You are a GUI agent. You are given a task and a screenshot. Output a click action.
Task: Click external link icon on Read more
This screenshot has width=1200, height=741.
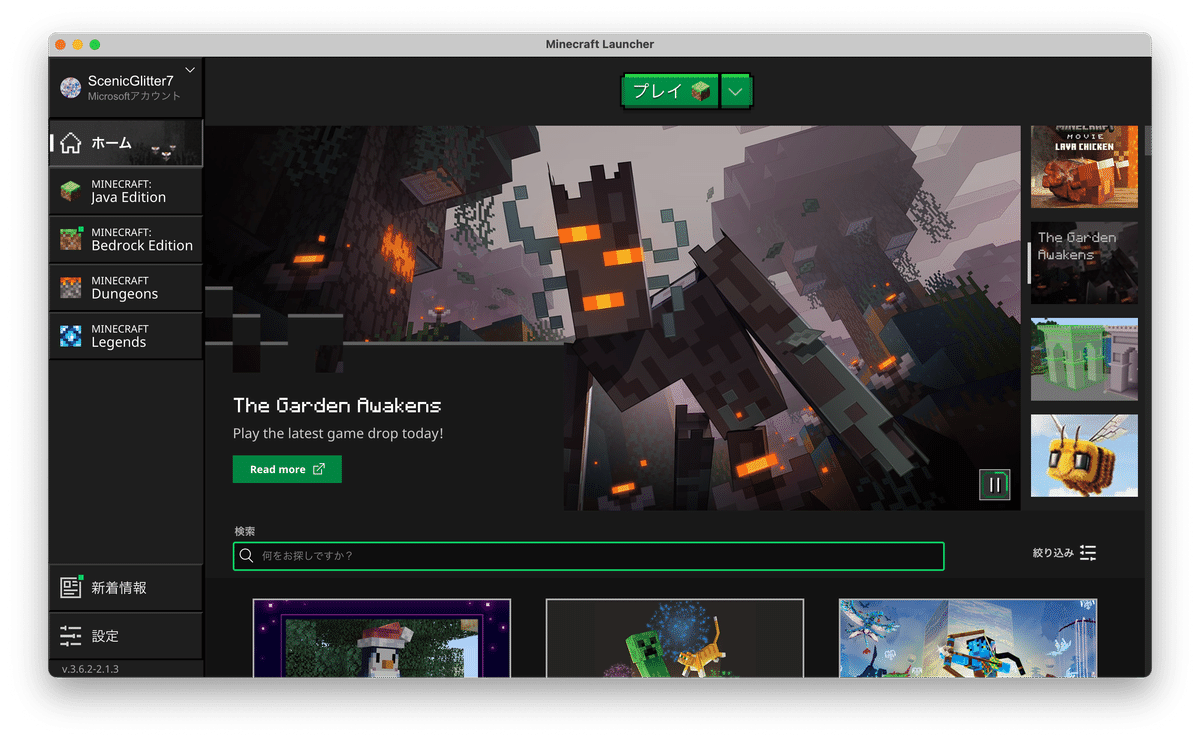pyautogui.click(x=319, y=469)
